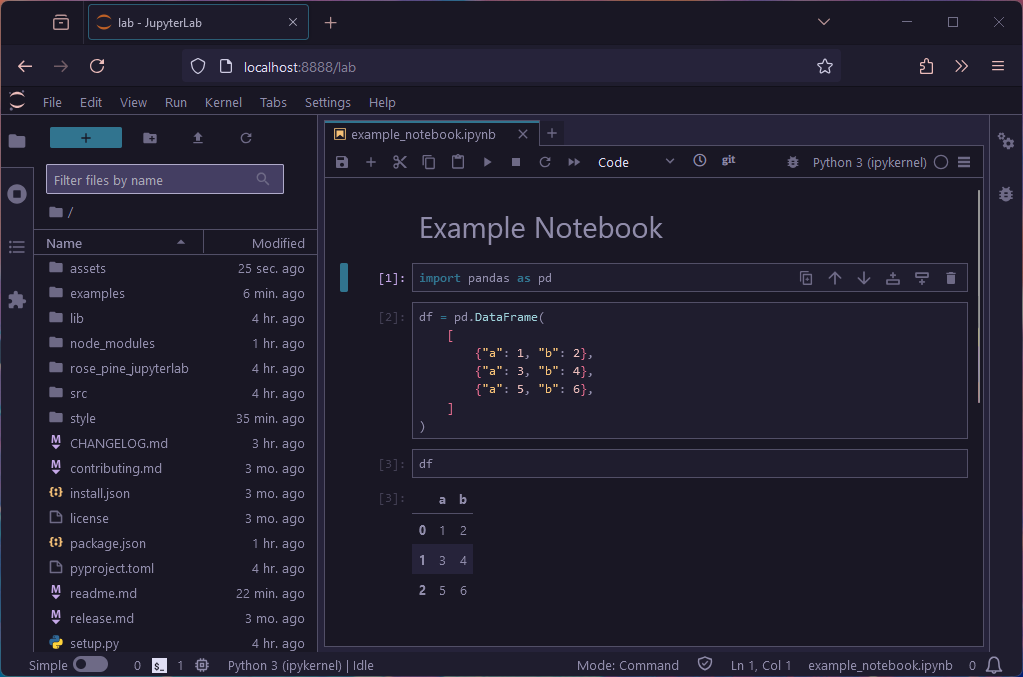Select the package.json file

pyautogui.click(x=176, y=543)
